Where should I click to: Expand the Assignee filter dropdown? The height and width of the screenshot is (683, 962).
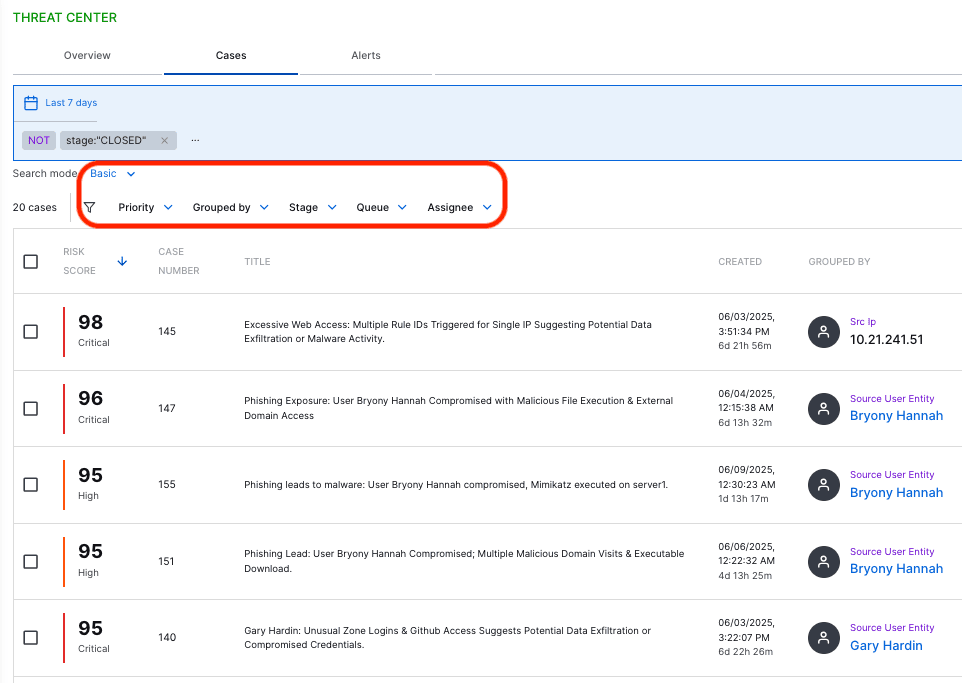pos(460,207)
